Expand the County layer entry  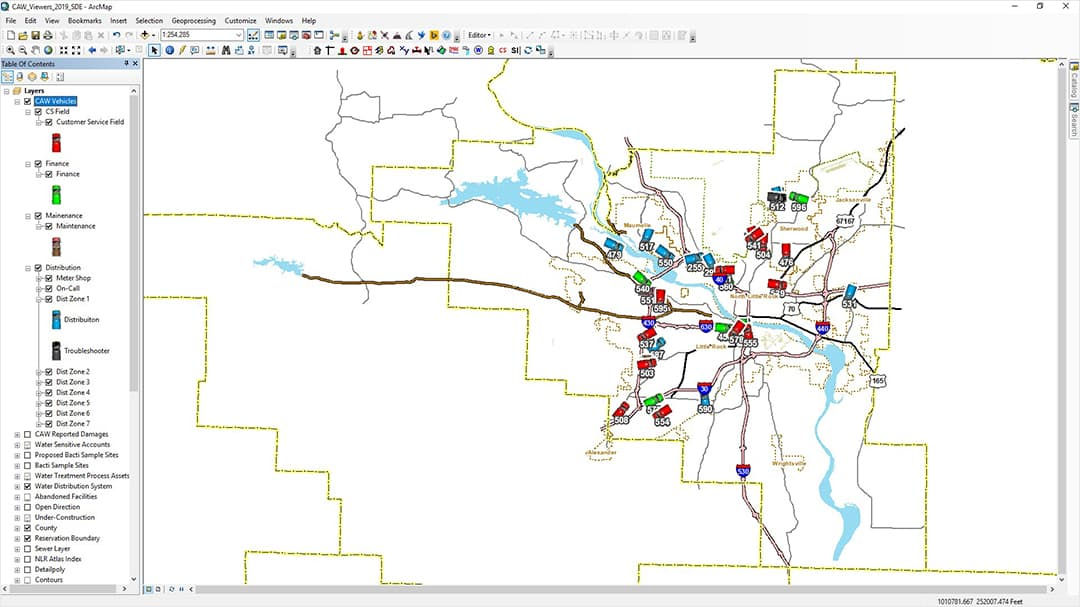pyautogui.click(x=17, y=527)
